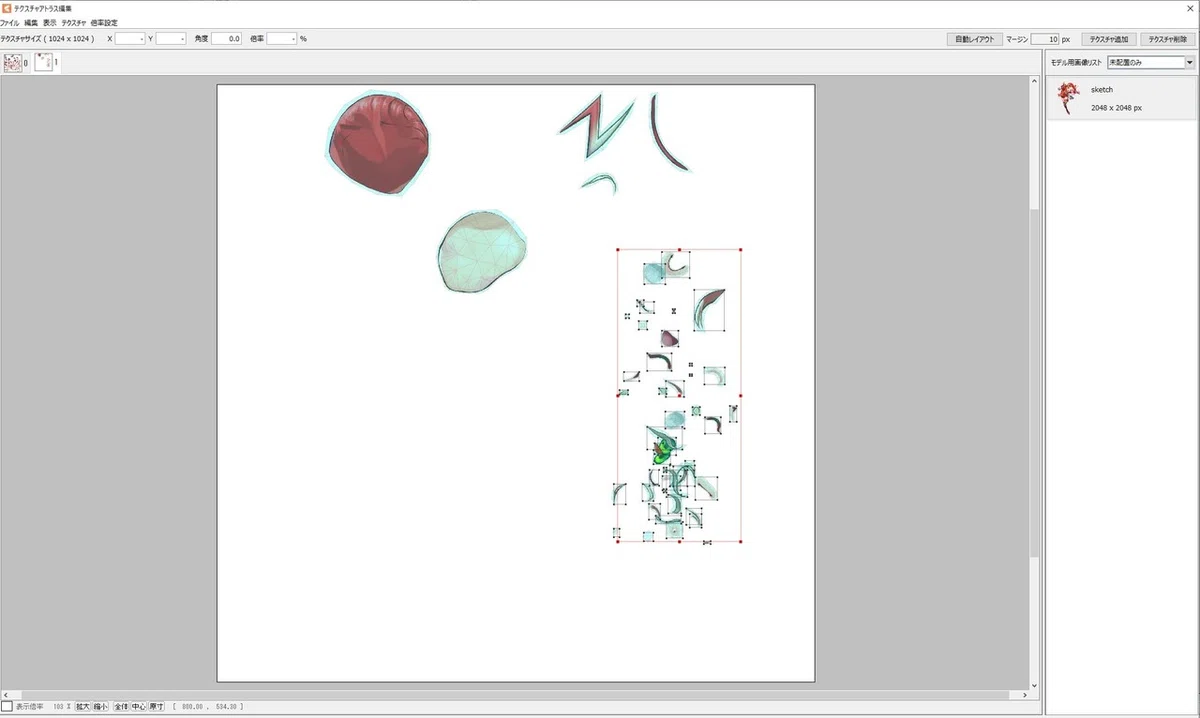Open the 表示 menu
Viewport: 1200px width, 718px height.
[49, 22]
